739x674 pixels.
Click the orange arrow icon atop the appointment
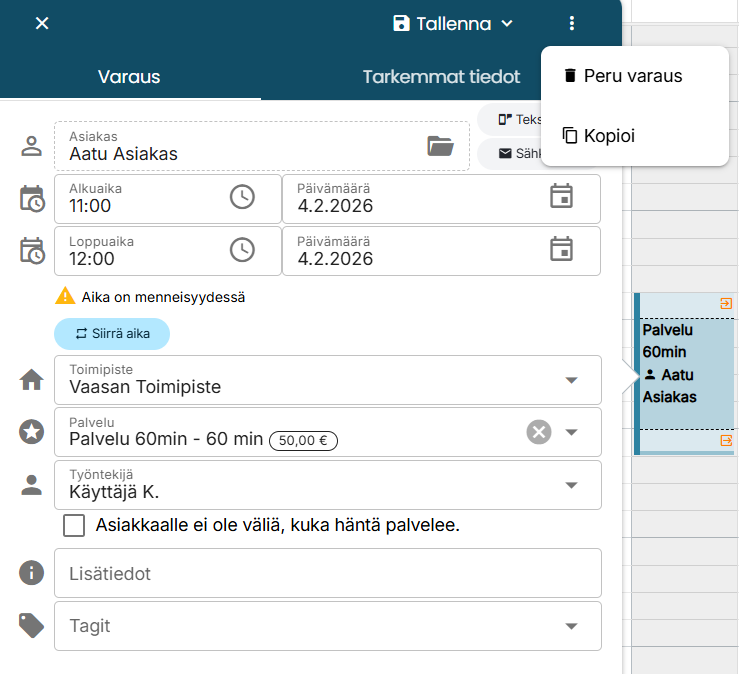[725, 303]
